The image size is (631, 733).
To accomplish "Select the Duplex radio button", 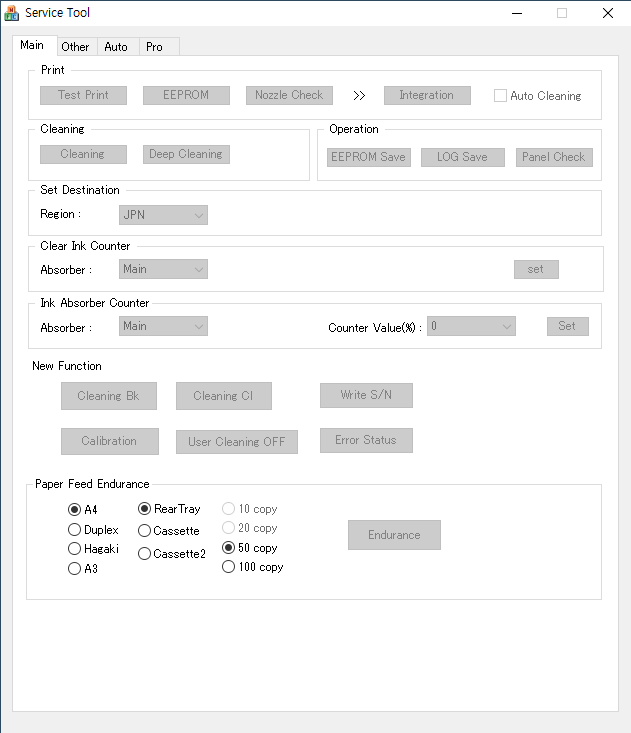I will click(x=74, y=530).
